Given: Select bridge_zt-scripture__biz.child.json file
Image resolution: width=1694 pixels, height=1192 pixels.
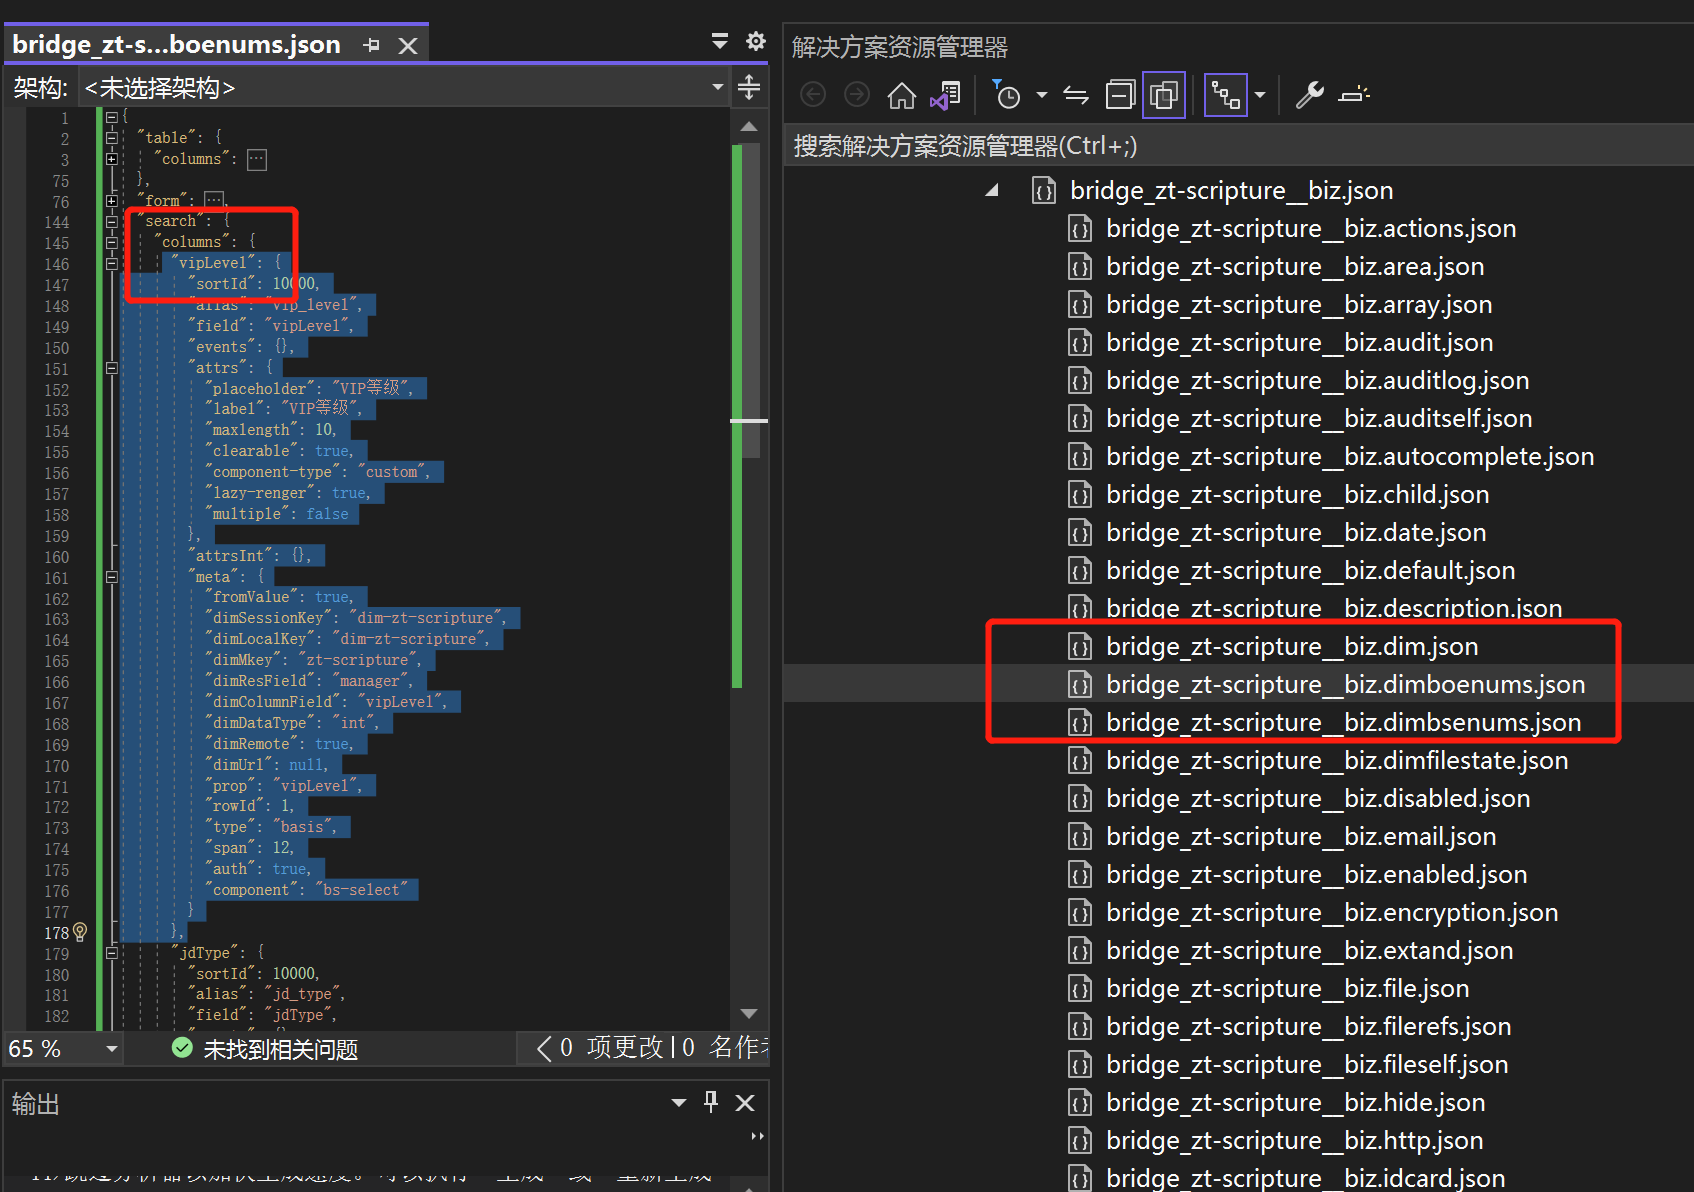Looking at the screenshot, I should click(1297, 494).
